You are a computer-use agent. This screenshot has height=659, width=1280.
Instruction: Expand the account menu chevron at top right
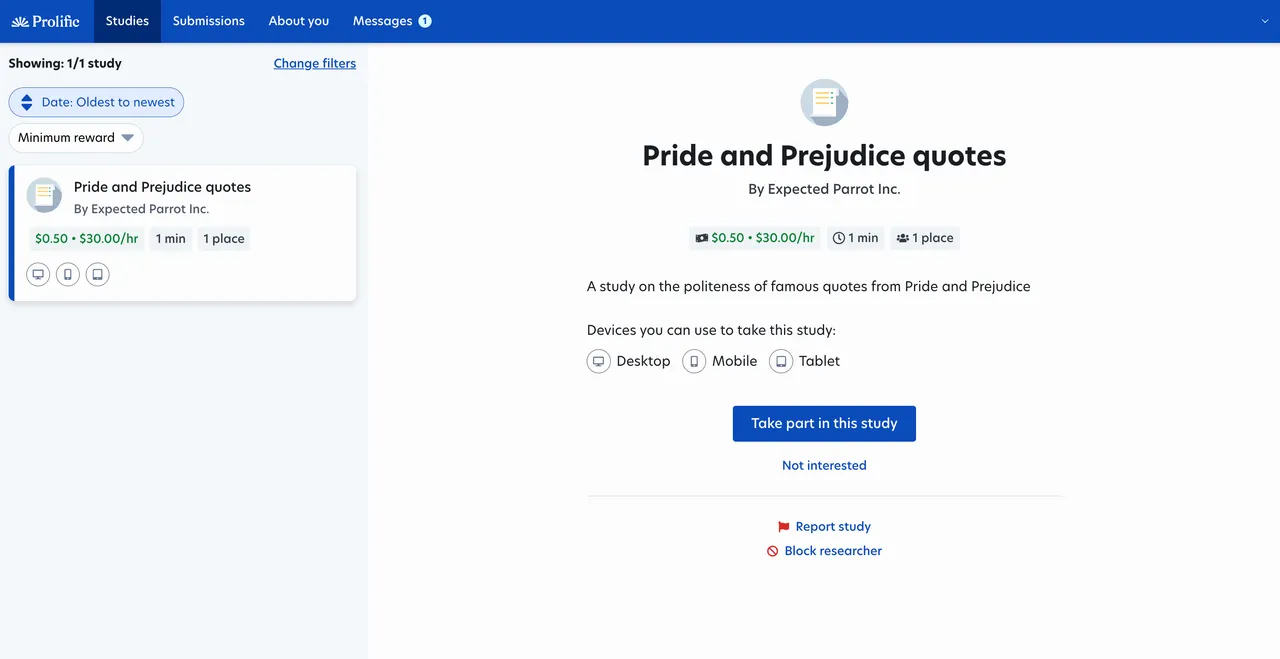1265,21
